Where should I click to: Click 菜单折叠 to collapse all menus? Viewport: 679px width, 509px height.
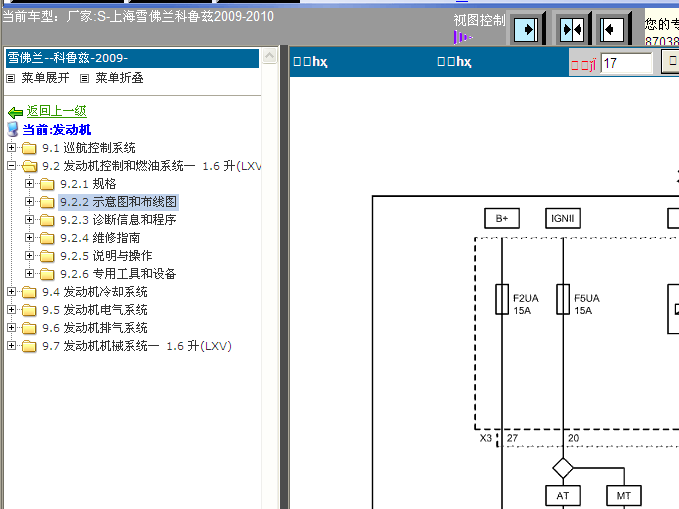click(120, 78)
